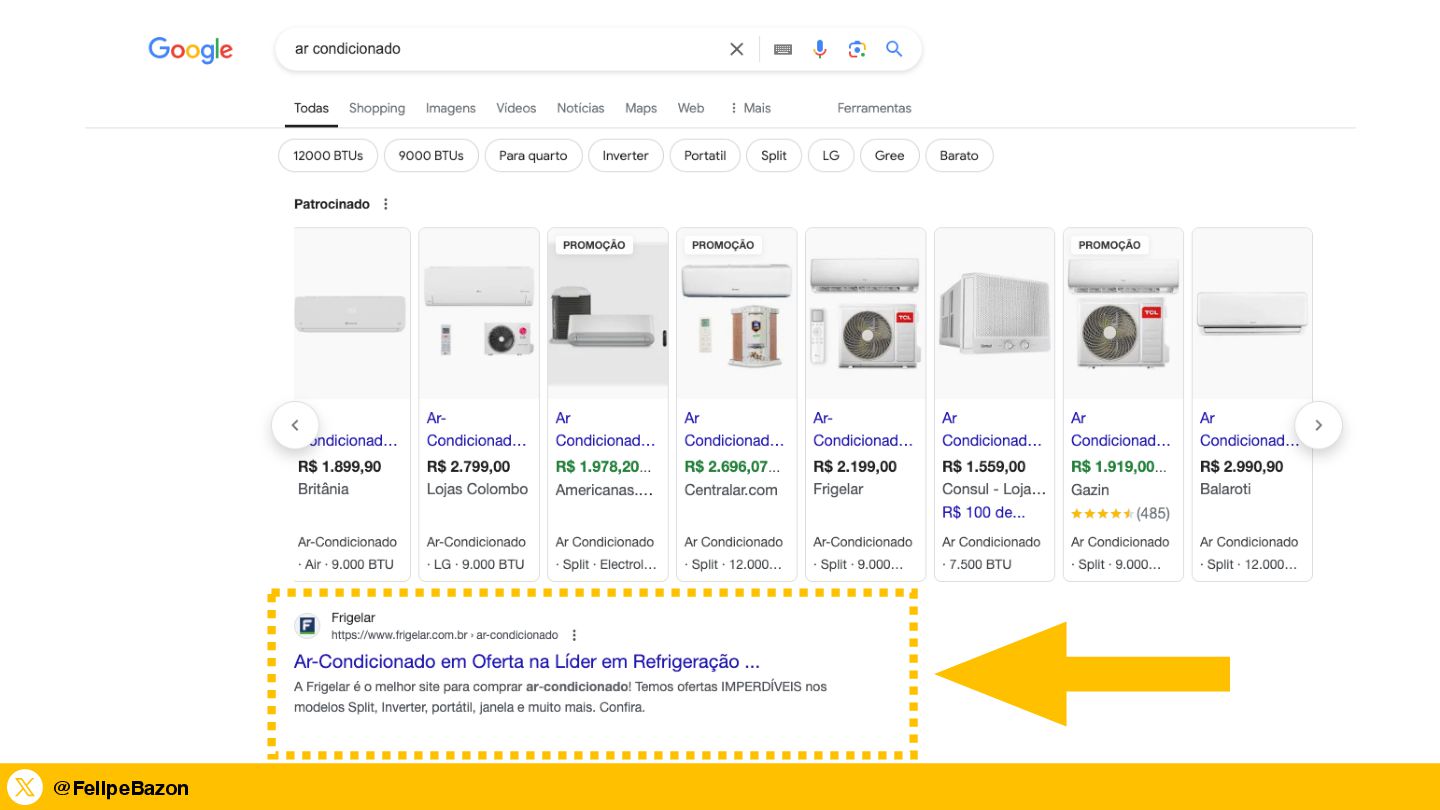The height and width of the screenshot is (810, 1440).
Task: Open the Frigelar result favicon
Action: point(307,626)
